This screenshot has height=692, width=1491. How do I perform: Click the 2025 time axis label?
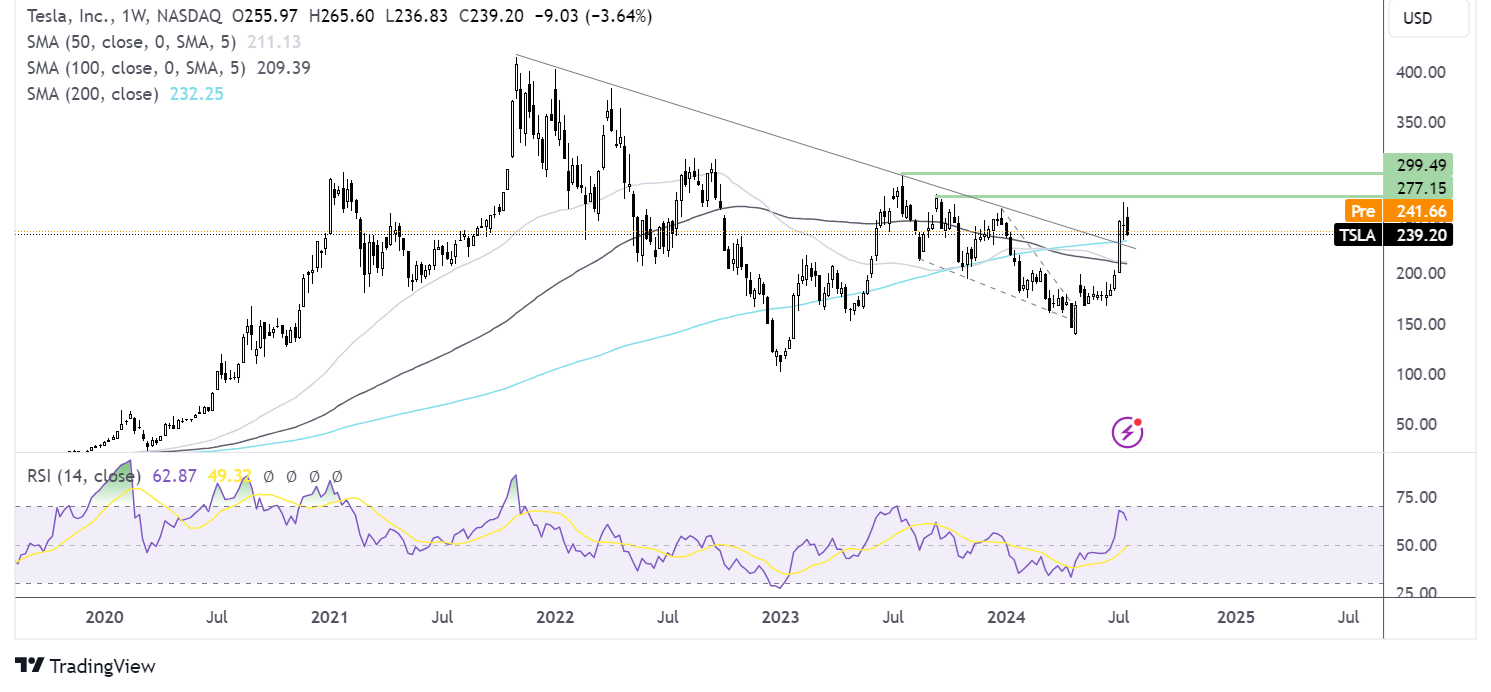[x=1236, y=617]
